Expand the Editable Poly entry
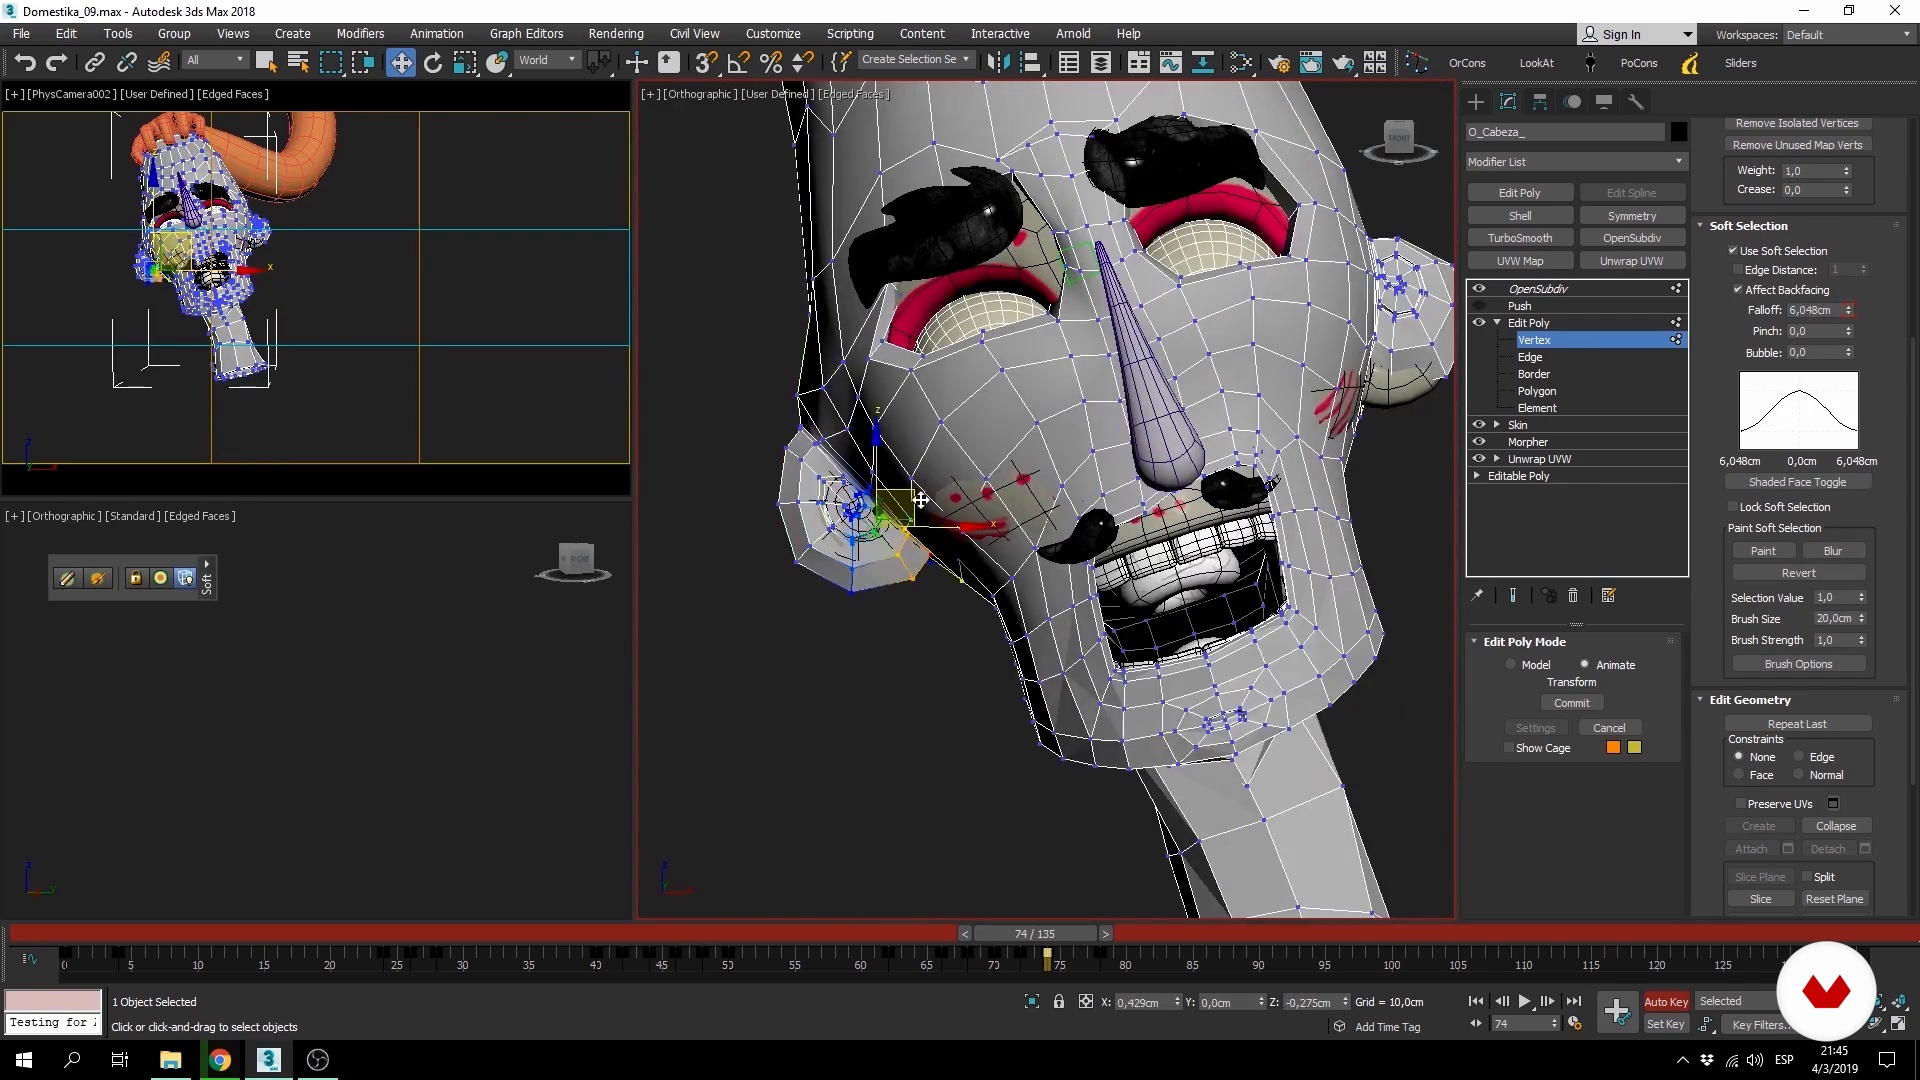The height and width of the screenshot is (1080, 1920). (1477, 476)
